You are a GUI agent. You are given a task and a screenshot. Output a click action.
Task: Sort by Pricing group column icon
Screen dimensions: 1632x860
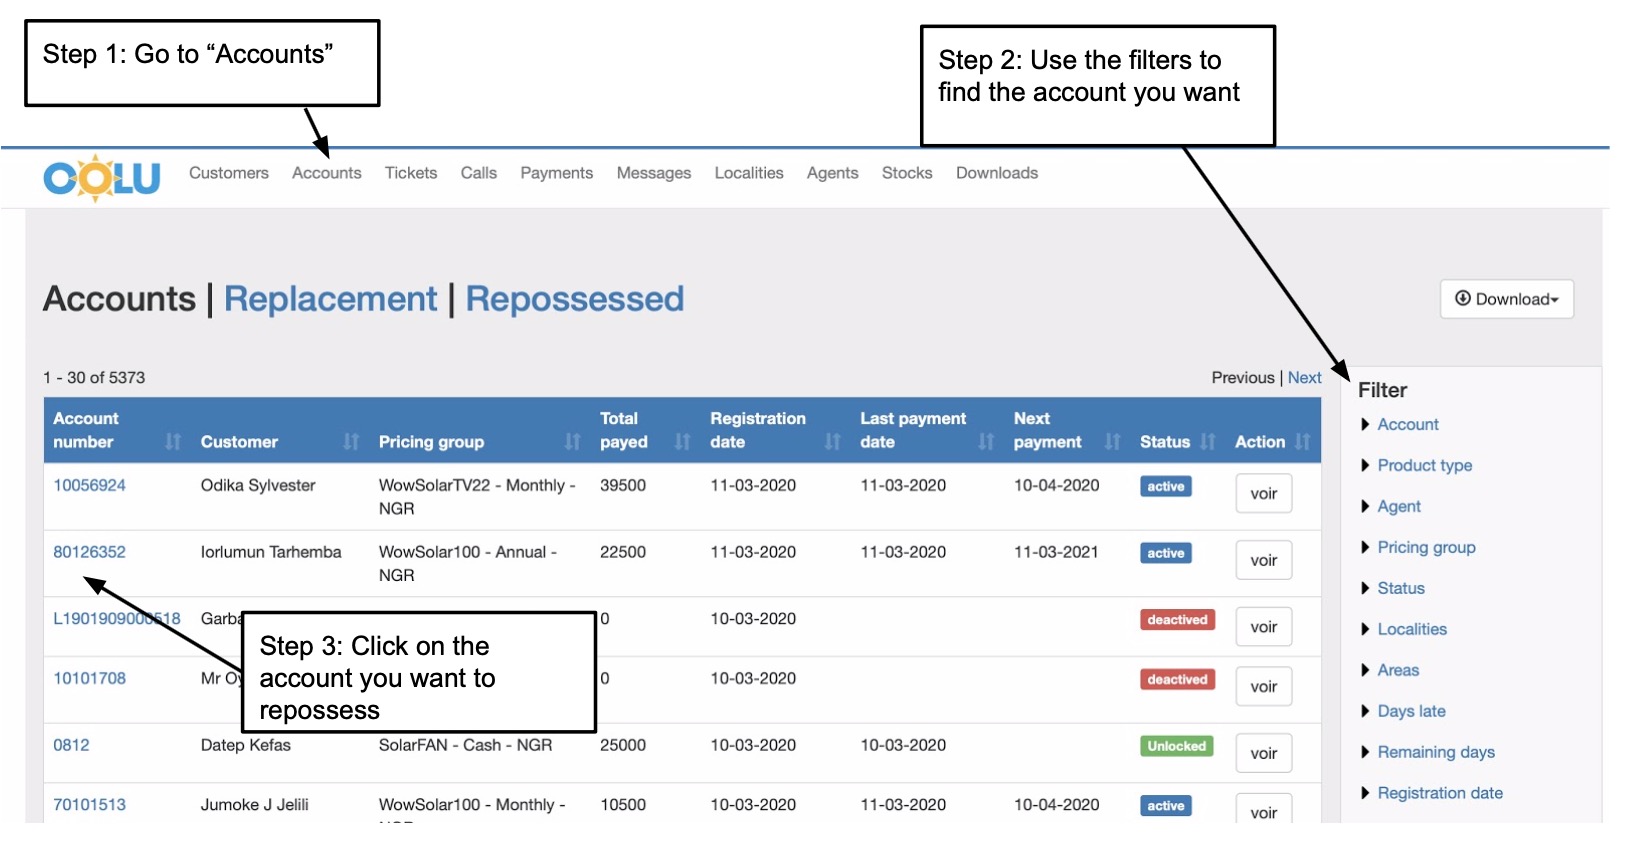pos(572,442)
